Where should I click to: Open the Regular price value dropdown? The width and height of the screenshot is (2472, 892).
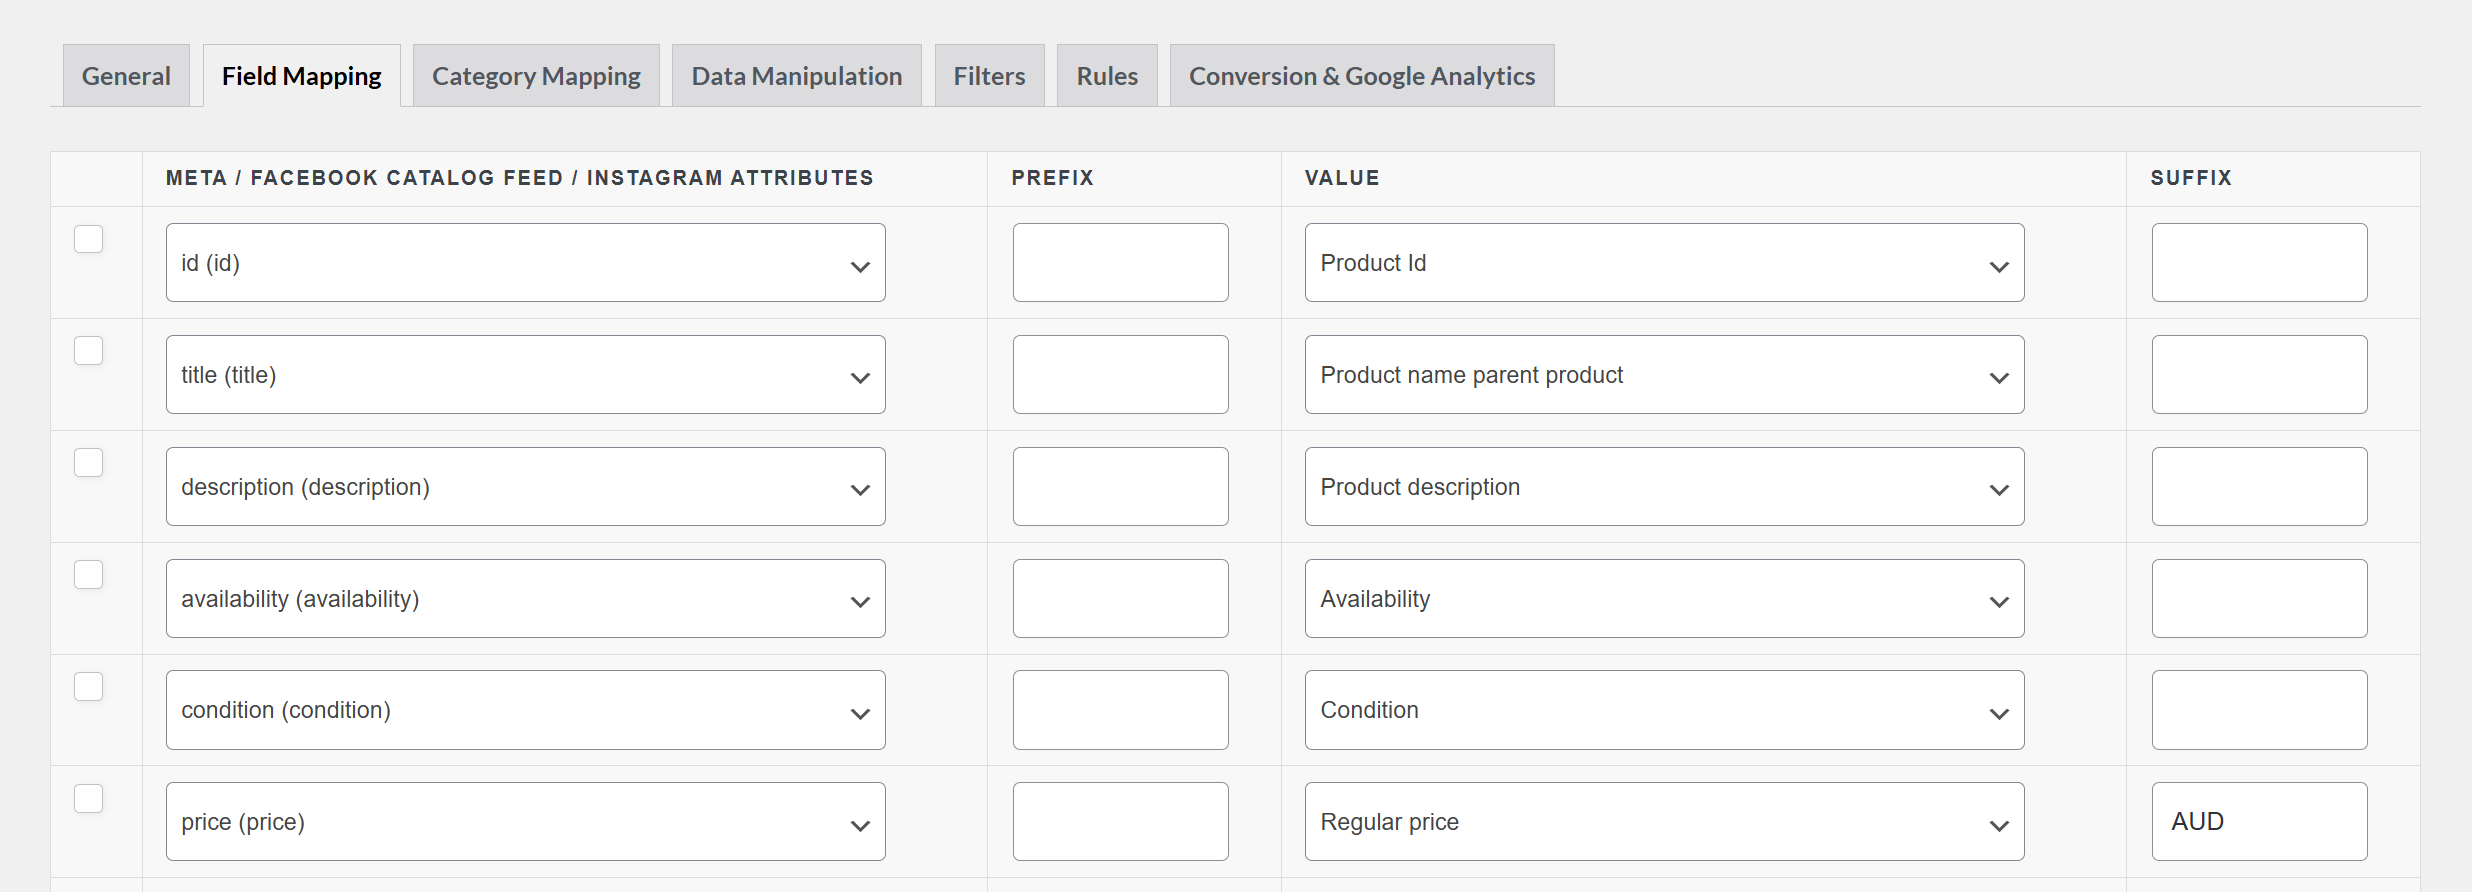tap(1664, 822)
